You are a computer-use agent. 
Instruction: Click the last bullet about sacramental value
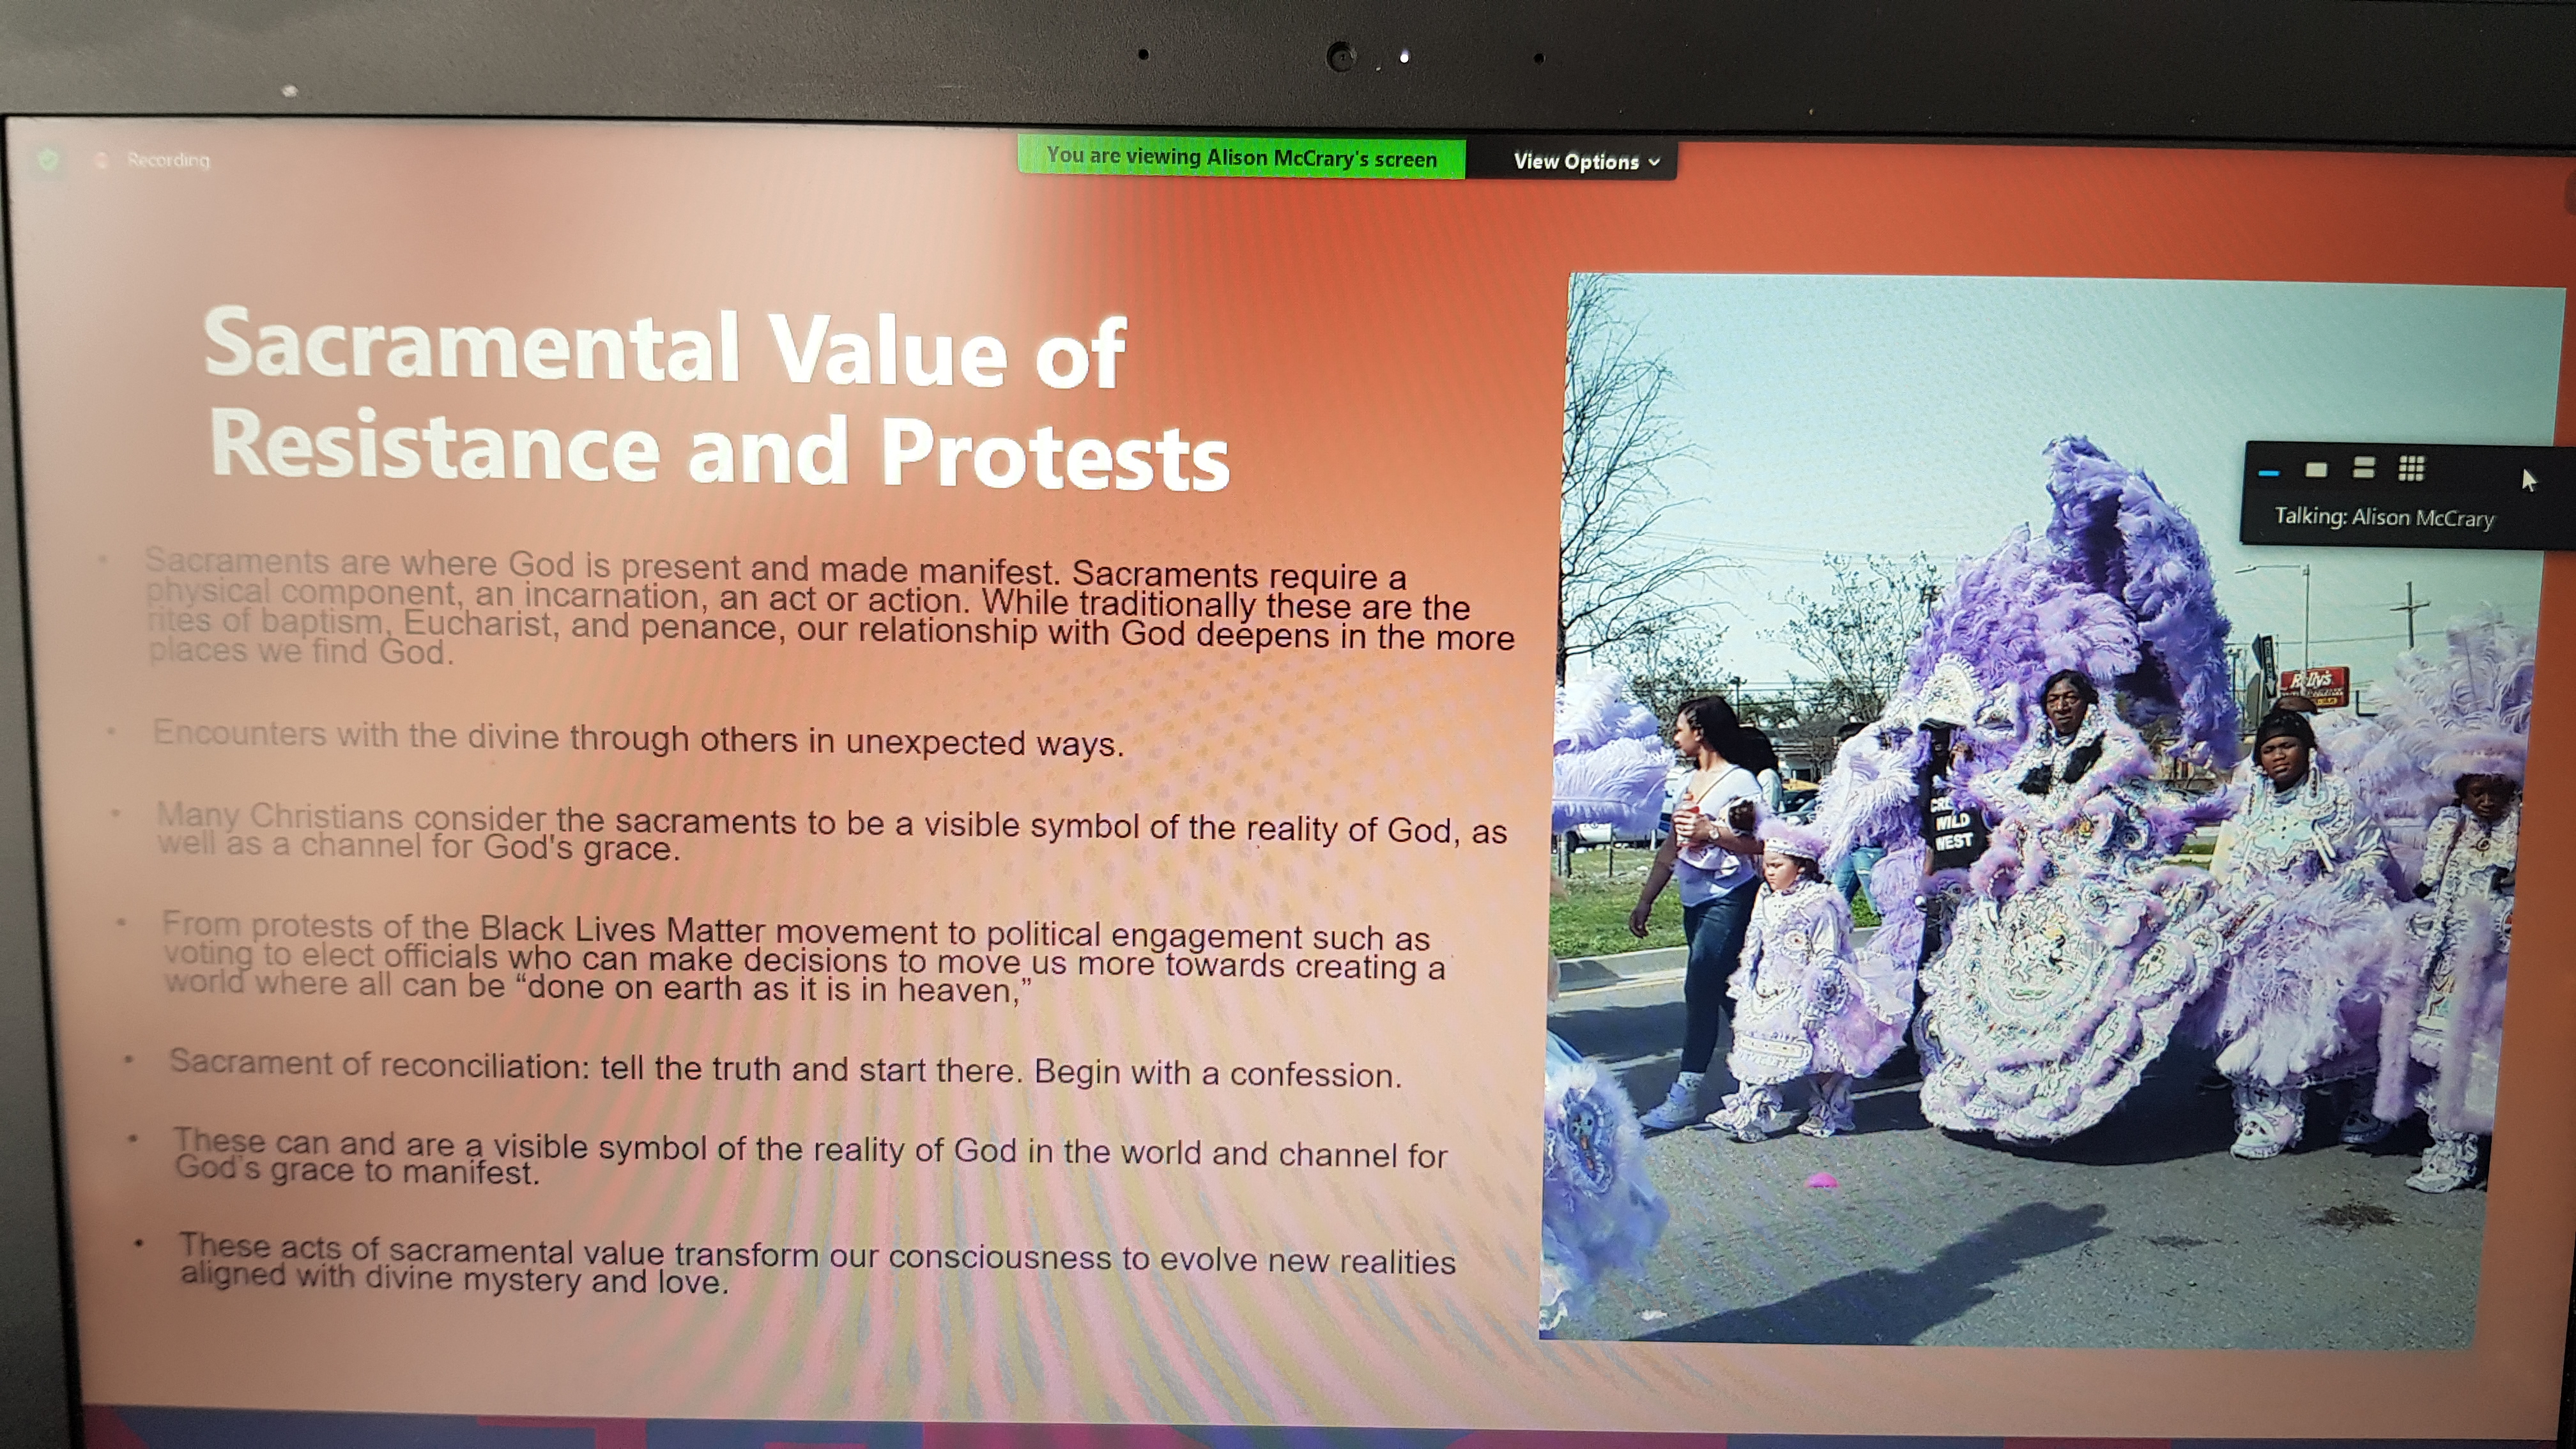tap(816, 1264)
